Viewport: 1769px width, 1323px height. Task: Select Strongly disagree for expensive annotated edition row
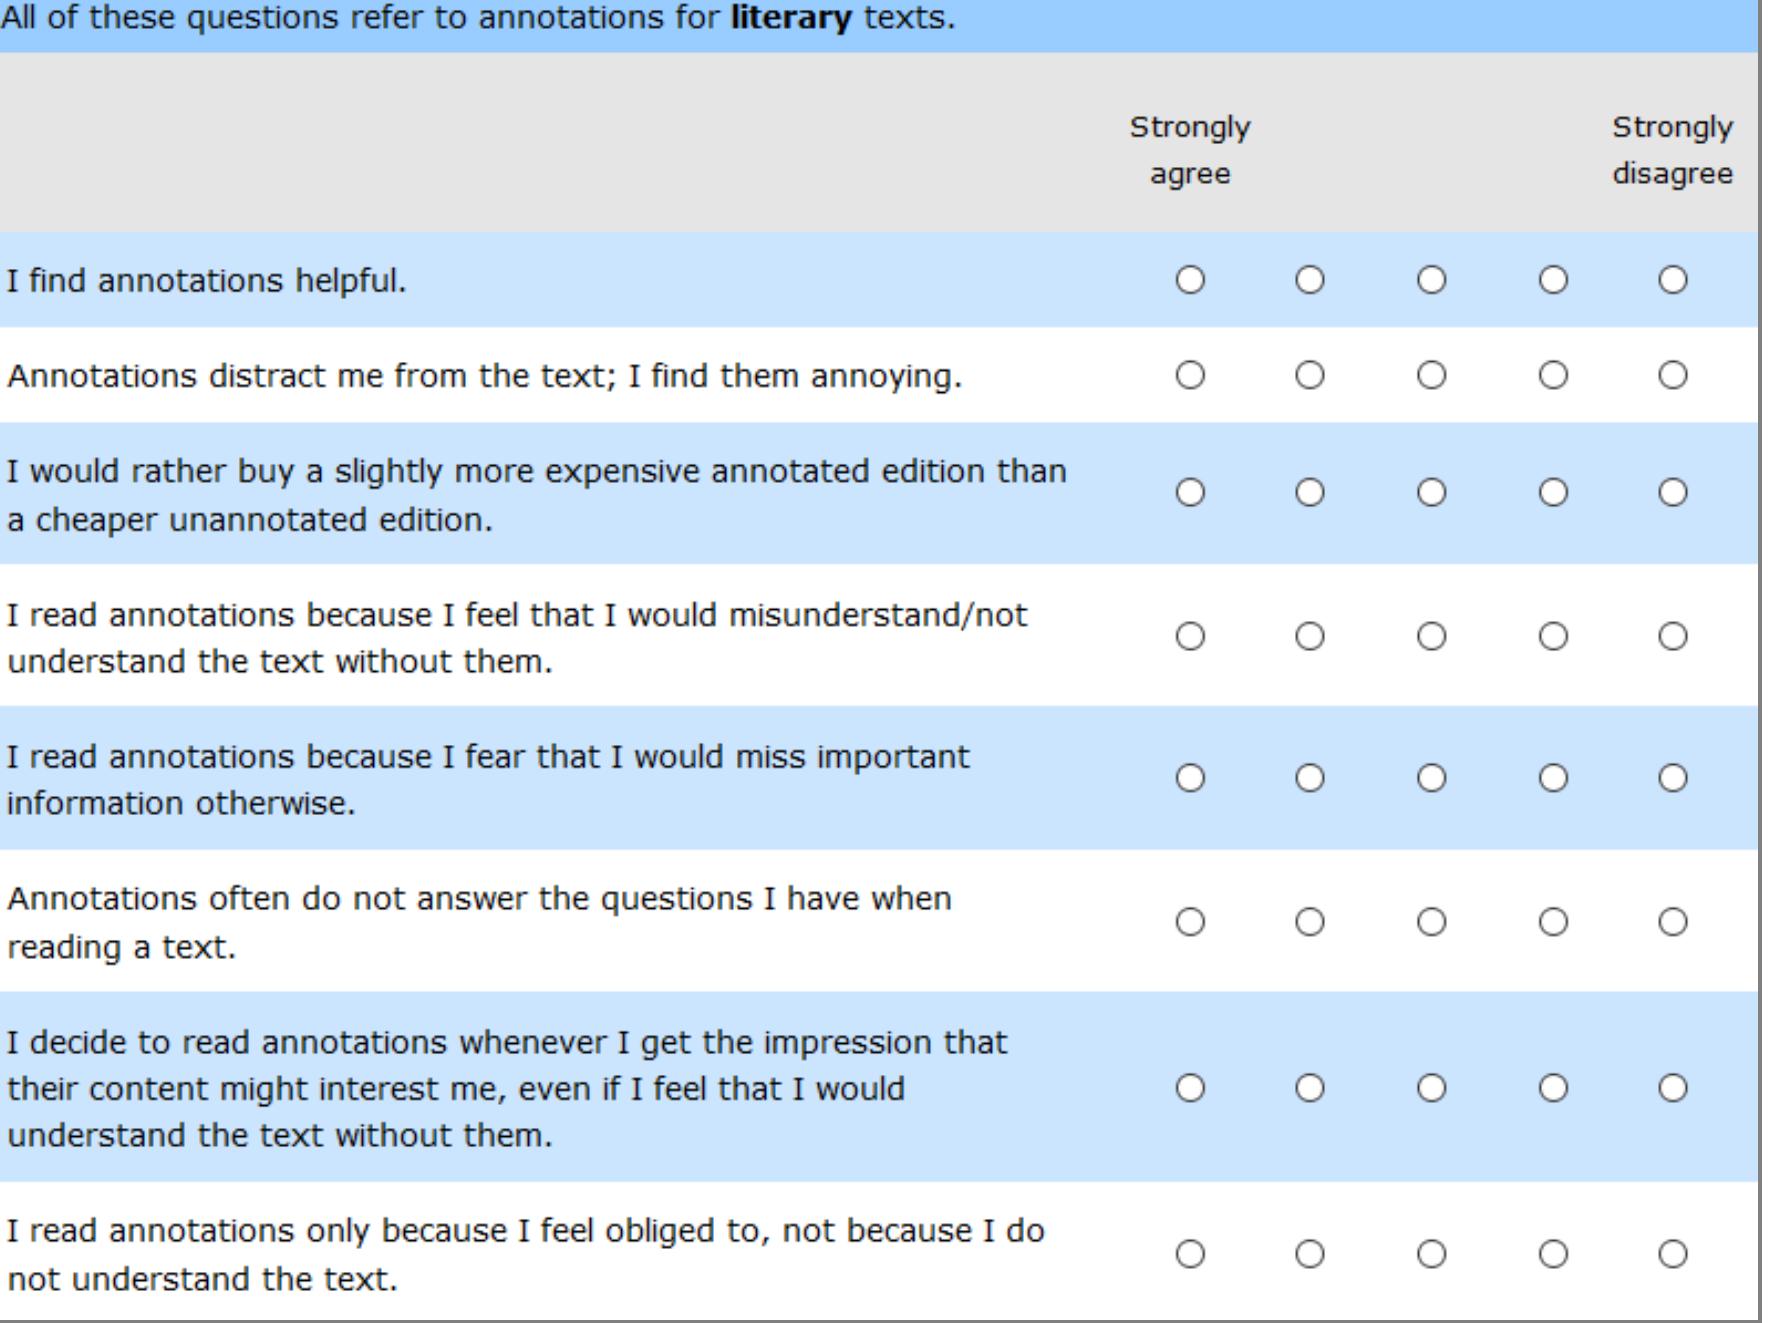(x=1673, y=492)
